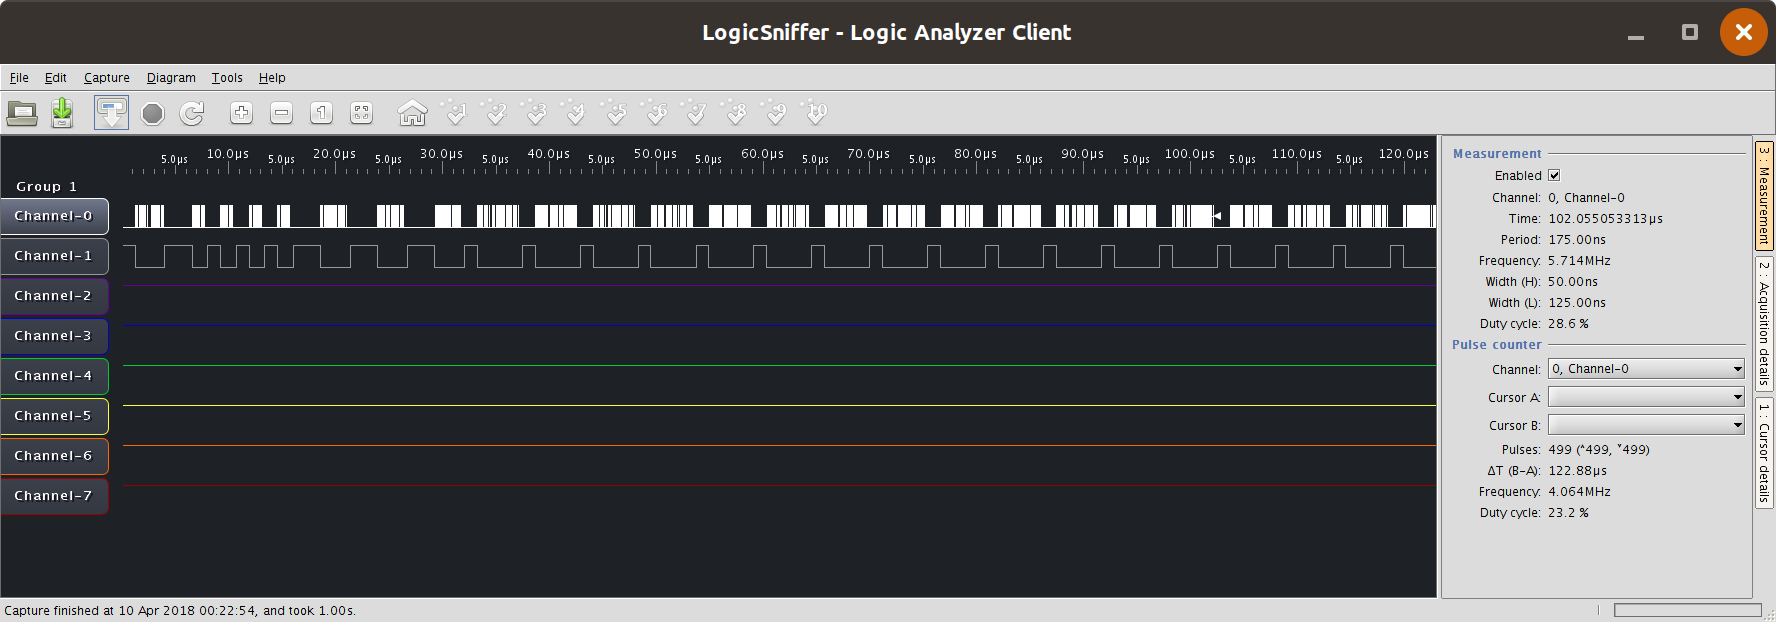This screenshot has height=622, width=1776.
Task: Close the LogicSniffer window
Action: [x=1744, y=32]
